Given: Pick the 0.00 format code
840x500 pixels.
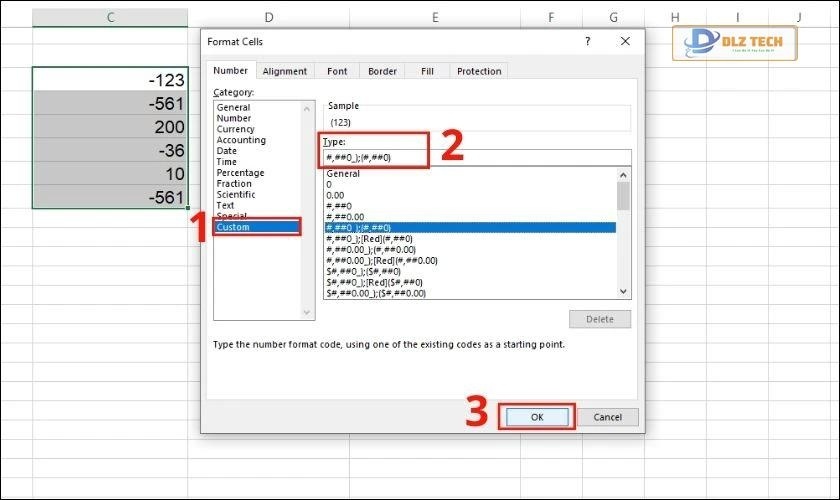Looking at the screenshot, I should (x=336, y=195).
